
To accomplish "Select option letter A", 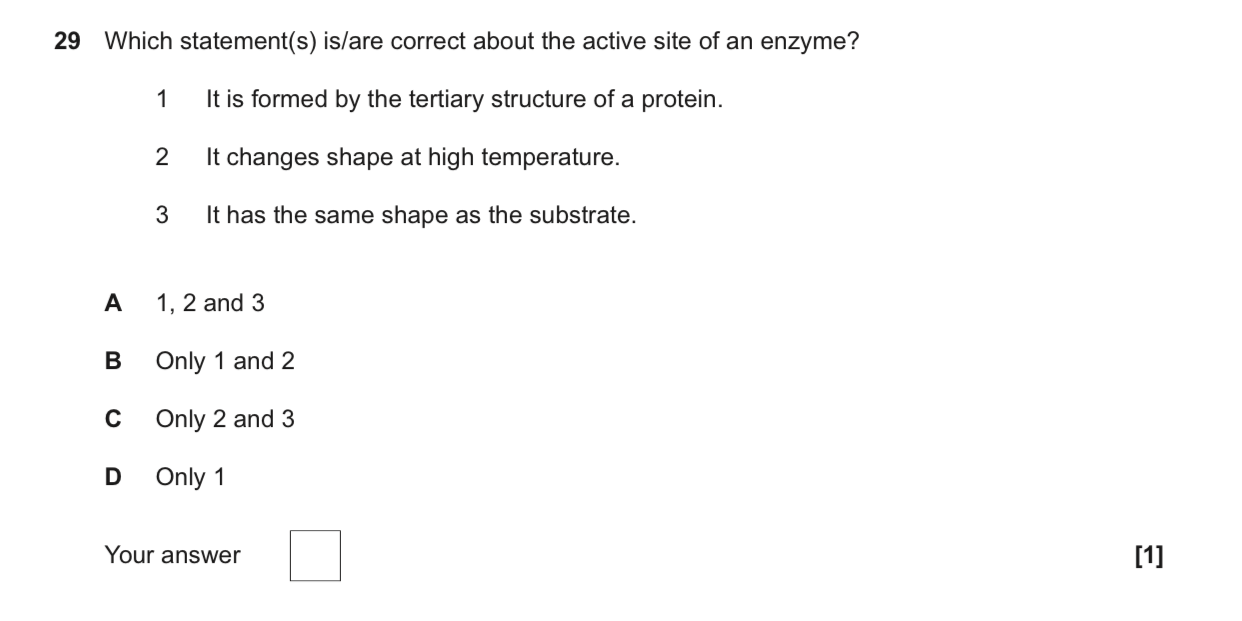I will click(113, 303).
